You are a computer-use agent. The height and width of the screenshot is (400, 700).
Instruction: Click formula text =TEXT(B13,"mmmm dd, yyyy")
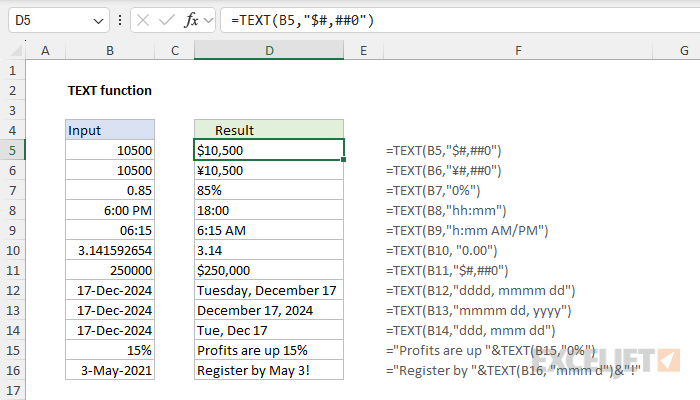click(x=479, y=311)
